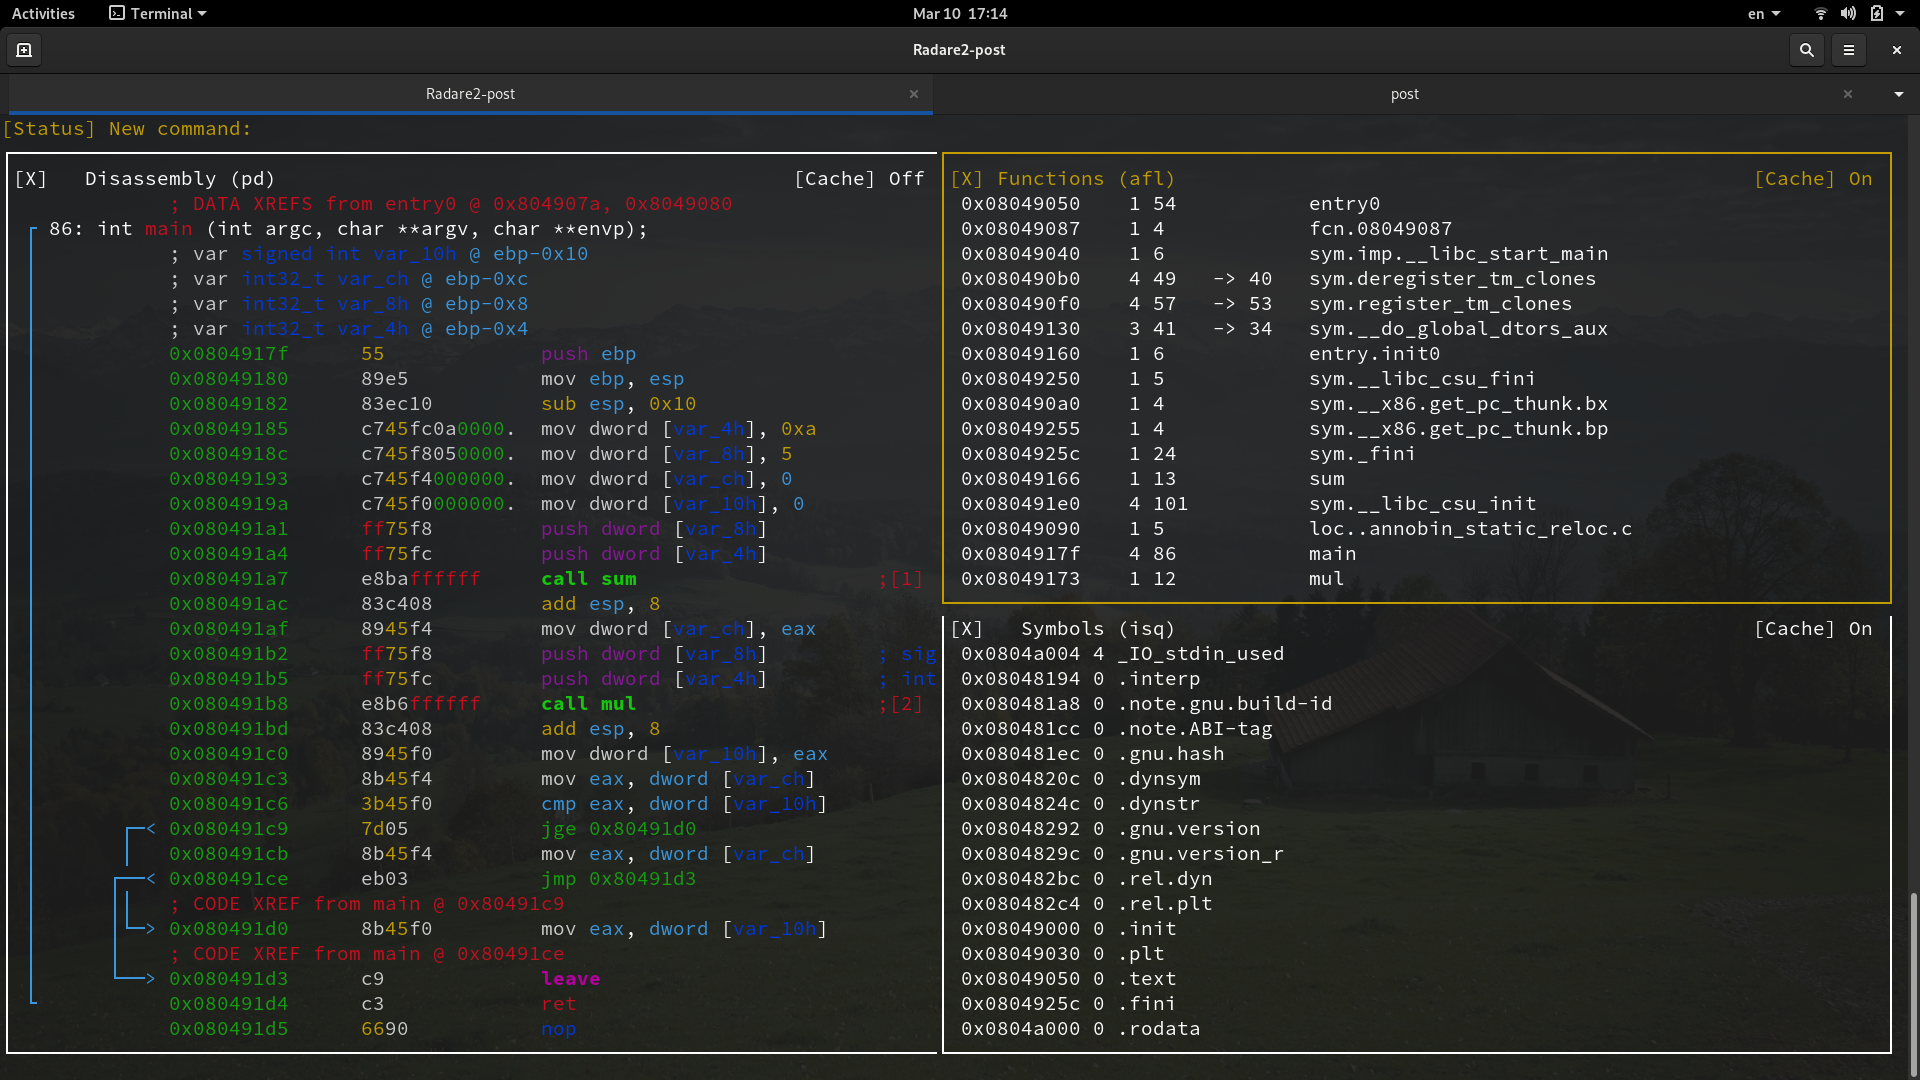Close the Radare2-post tab

point(913,93)
